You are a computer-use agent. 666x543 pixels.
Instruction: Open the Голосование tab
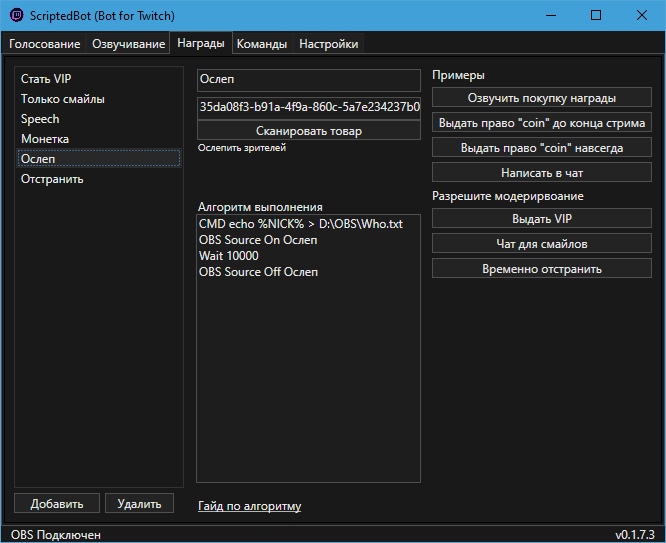[x=45, y=44]
